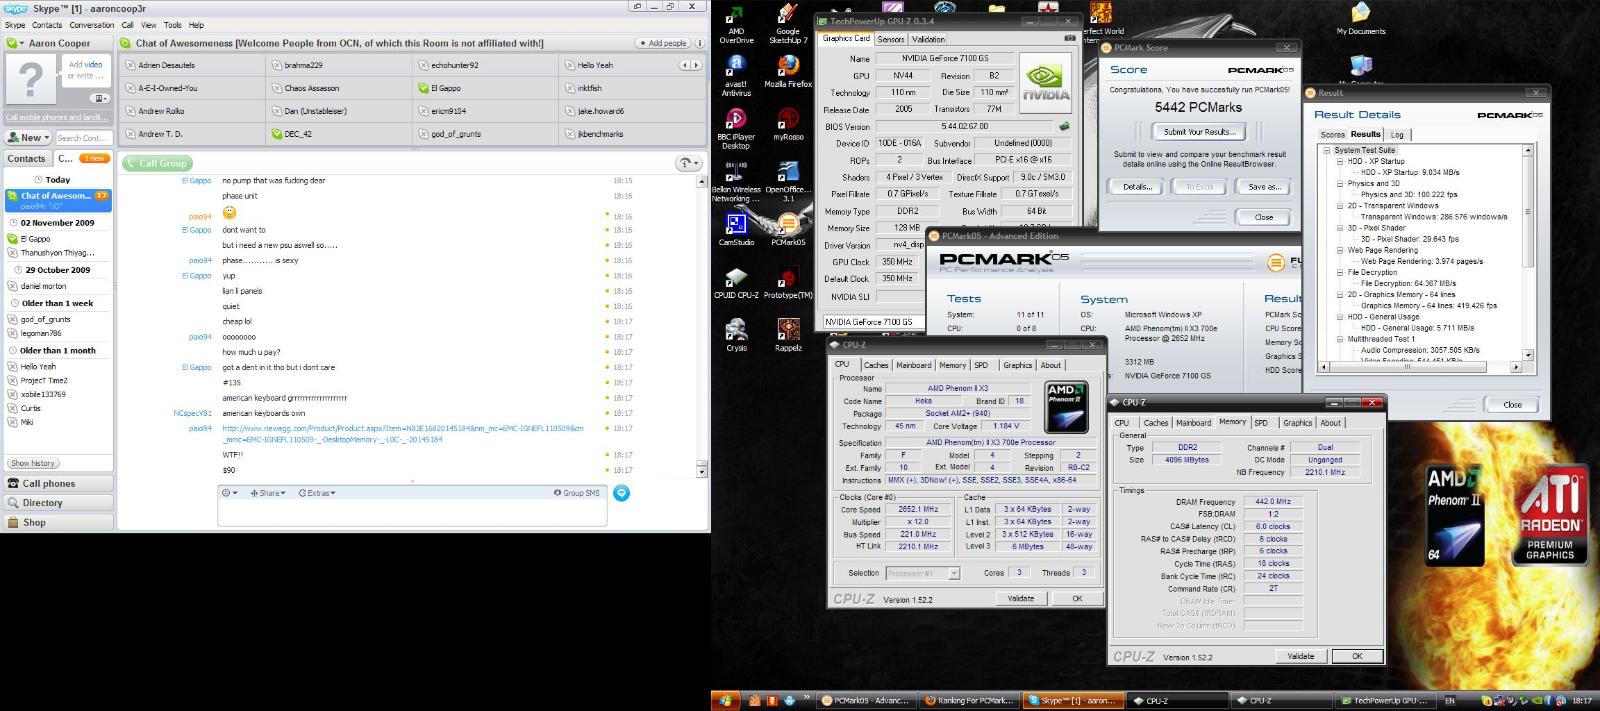Open Belkin Wireless Networking icon

[x=736, y=181]
